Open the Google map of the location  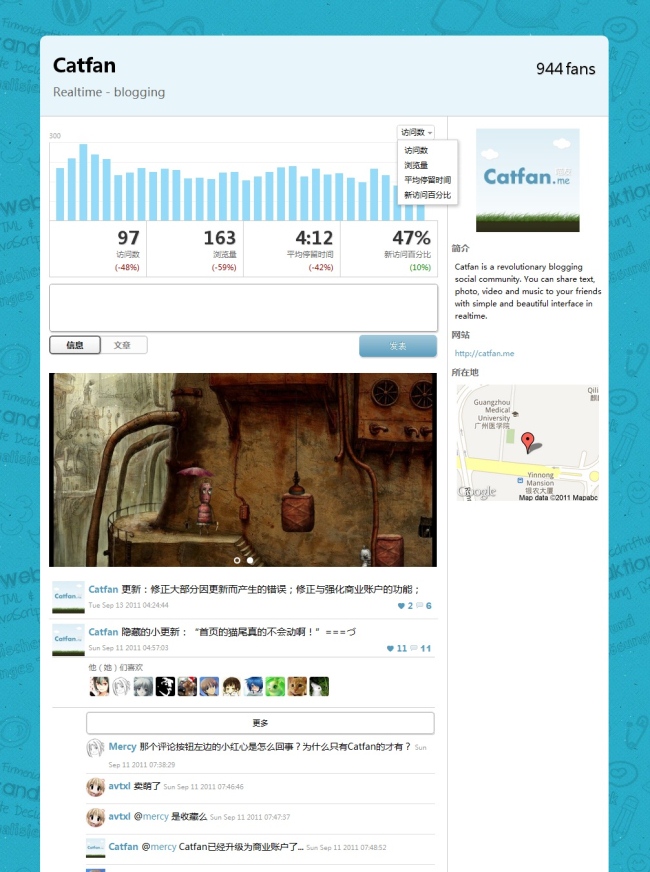528,443
